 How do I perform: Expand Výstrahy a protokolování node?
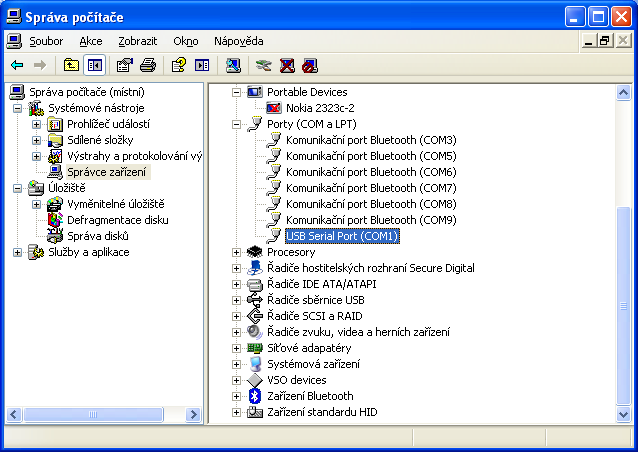click(x=36, y=156)
